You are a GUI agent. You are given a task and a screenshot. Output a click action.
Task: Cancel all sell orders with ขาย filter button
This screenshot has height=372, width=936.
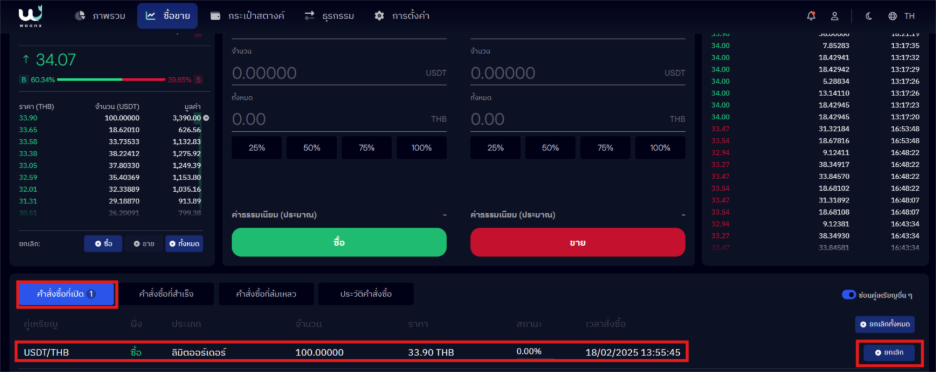[143, 244]
